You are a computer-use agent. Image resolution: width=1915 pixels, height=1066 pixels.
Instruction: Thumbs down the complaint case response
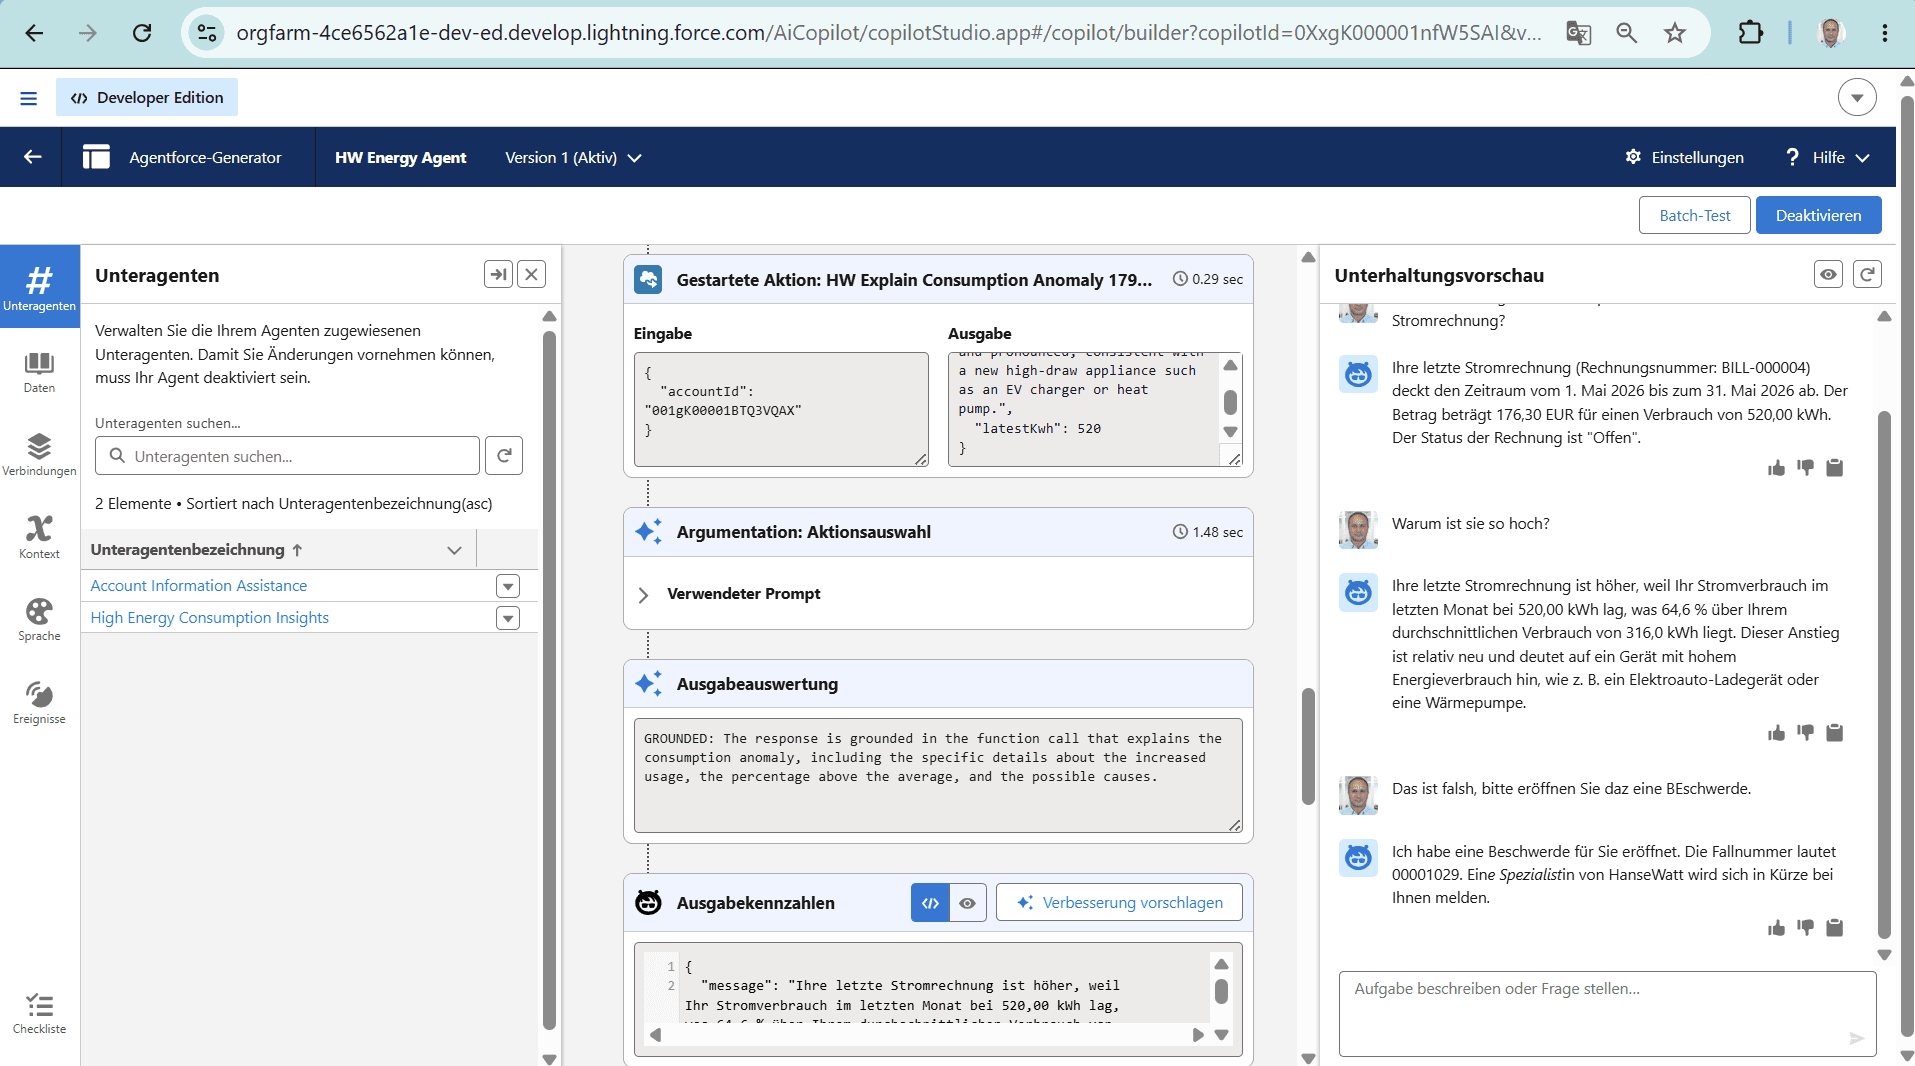1805,928
